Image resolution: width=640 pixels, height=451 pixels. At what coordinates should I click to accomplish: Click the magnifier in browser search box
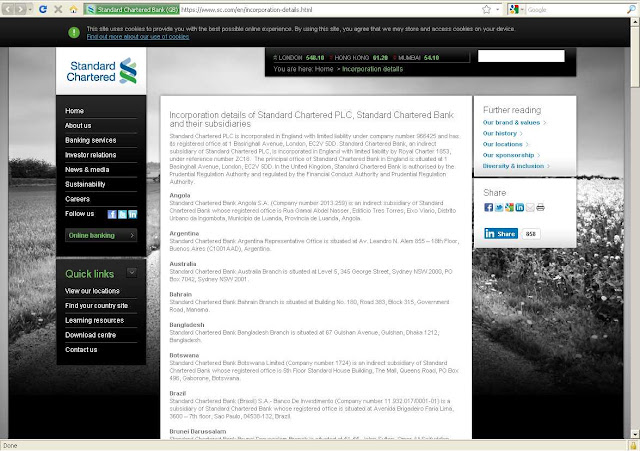tap(631, 9)
